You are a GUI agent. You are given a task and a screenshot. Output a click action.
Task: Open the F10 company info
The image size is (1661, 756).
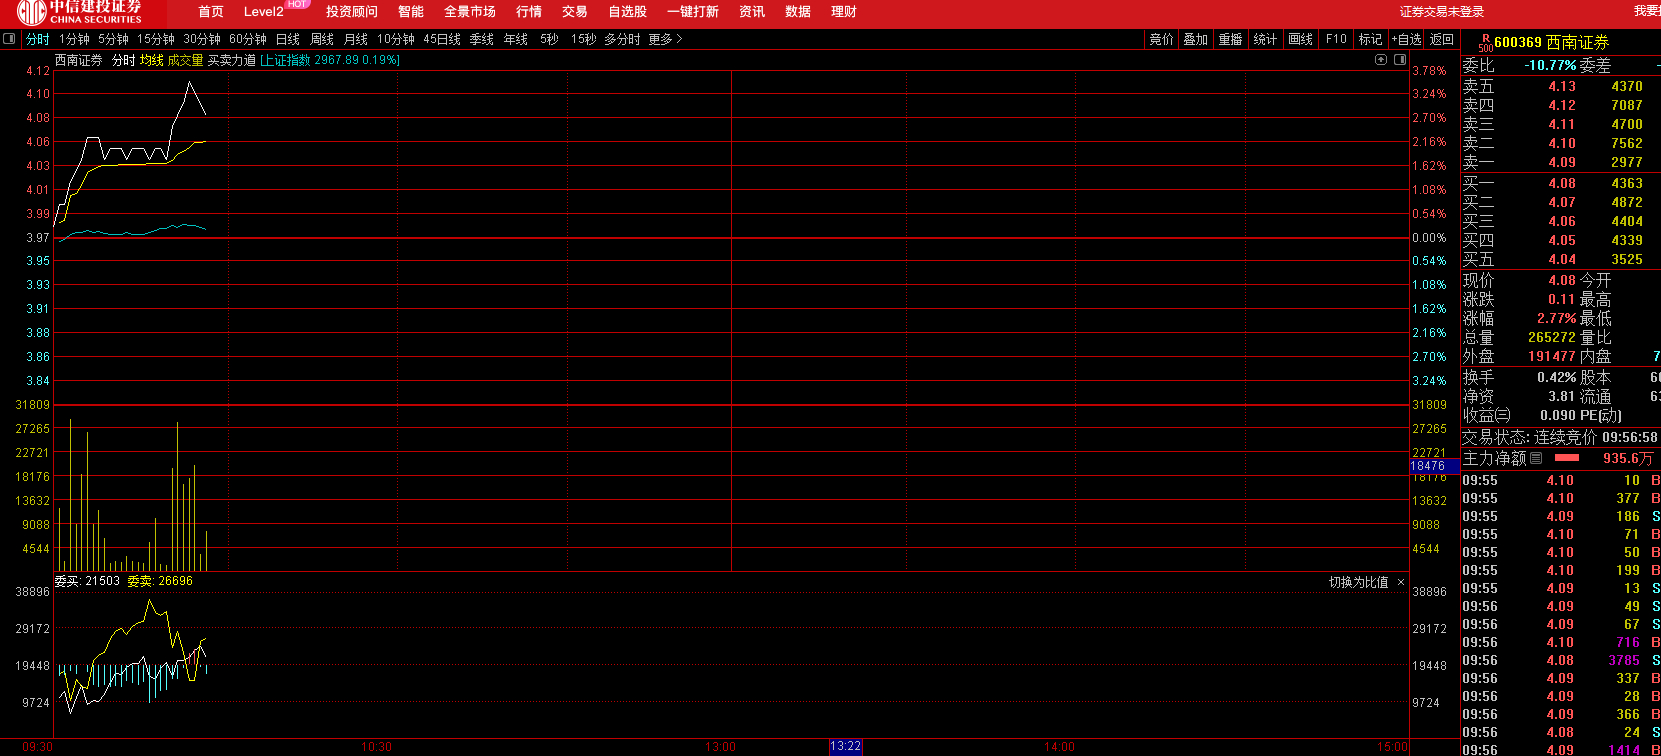click(1336, 39)
